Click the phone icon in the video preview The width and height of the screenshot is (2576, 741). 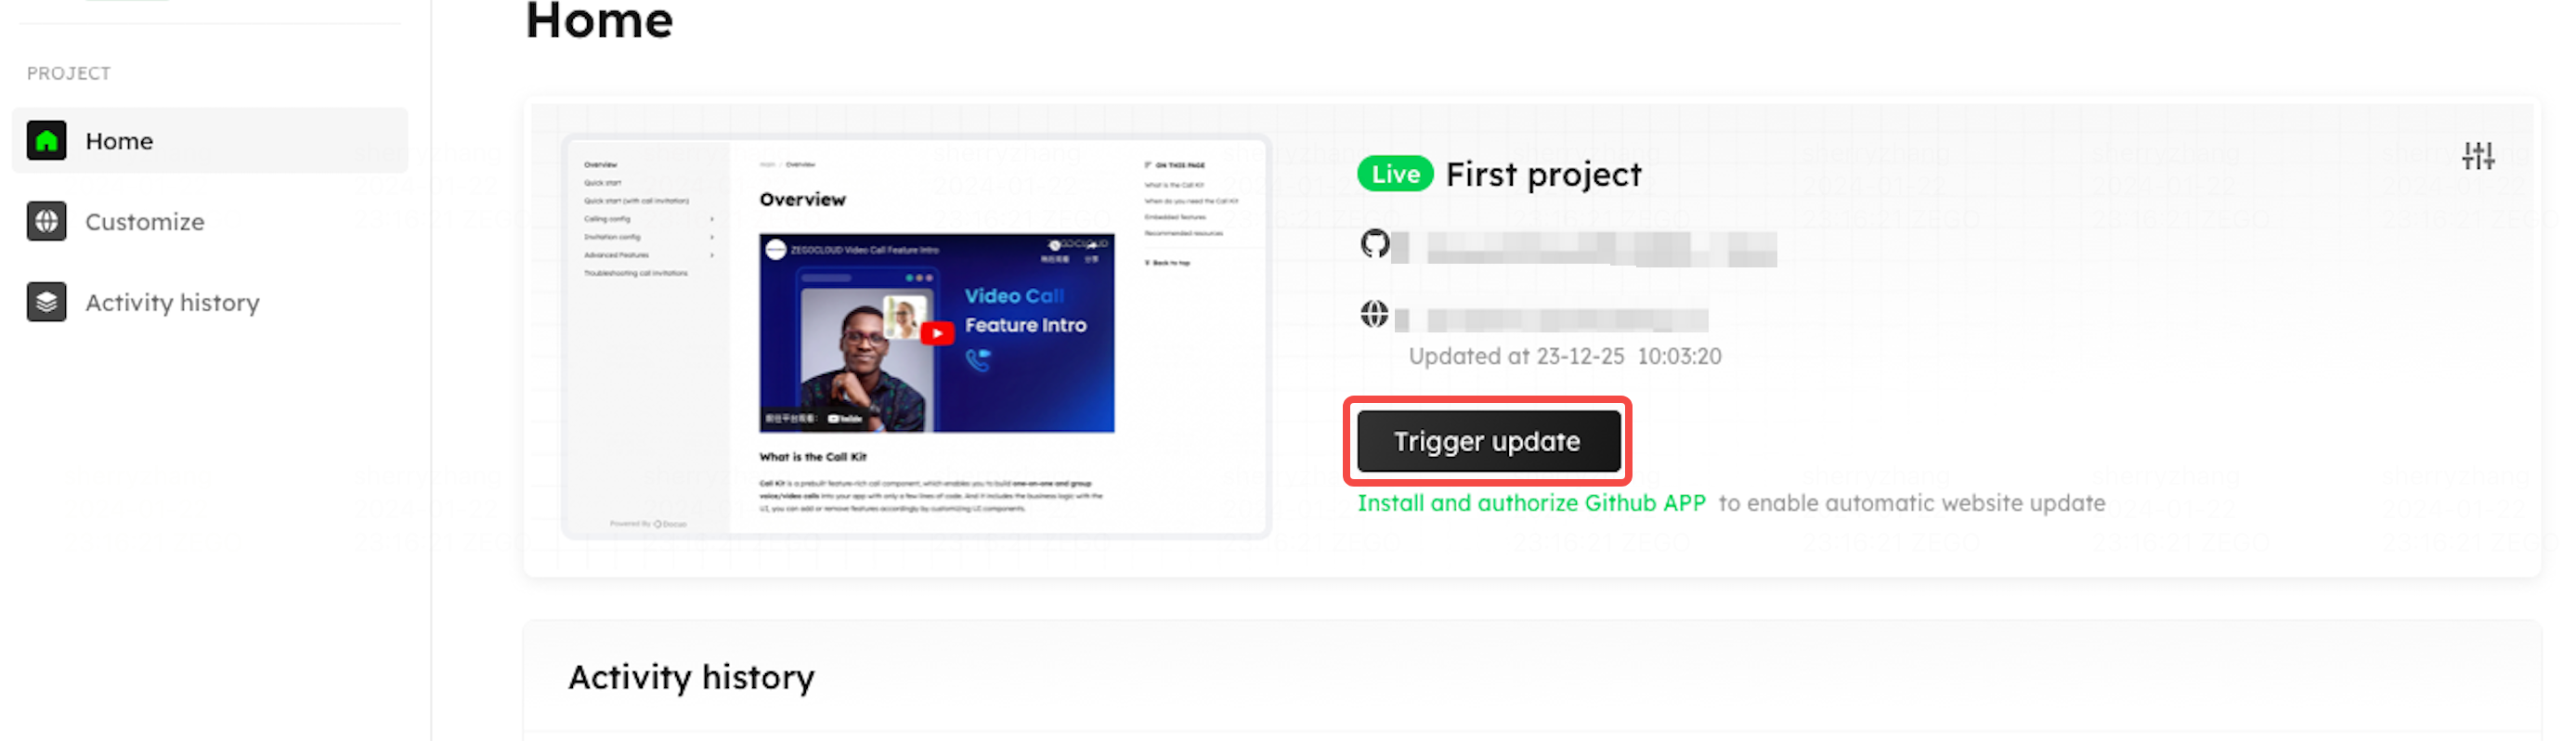[x=978, y=360]
